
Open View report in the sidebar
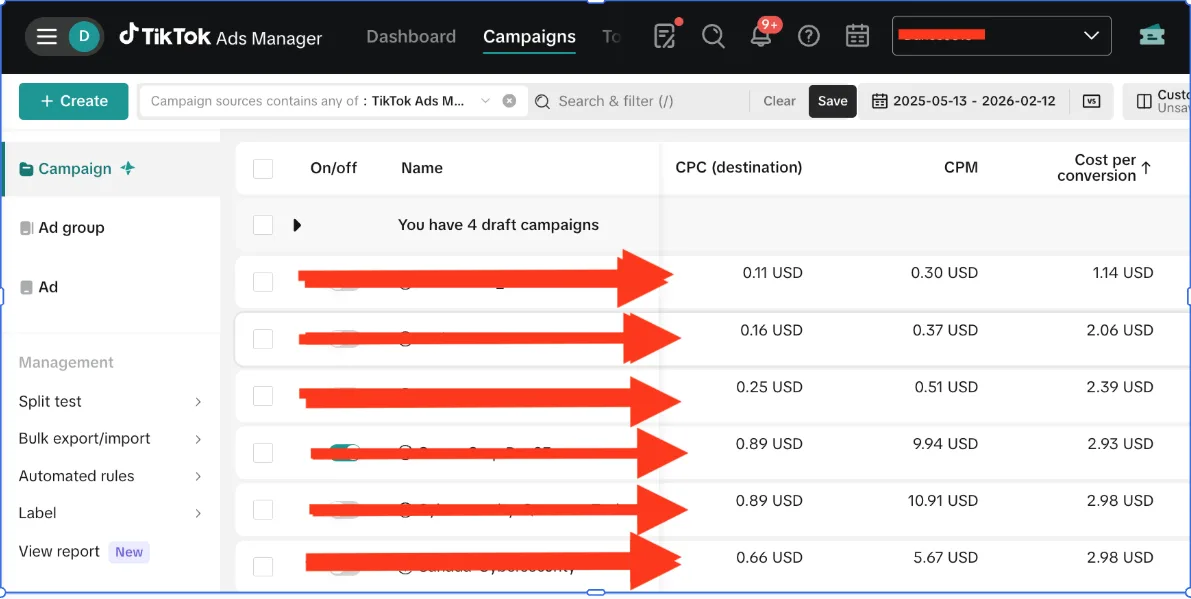pyautogui.click(x=59, y=552)
